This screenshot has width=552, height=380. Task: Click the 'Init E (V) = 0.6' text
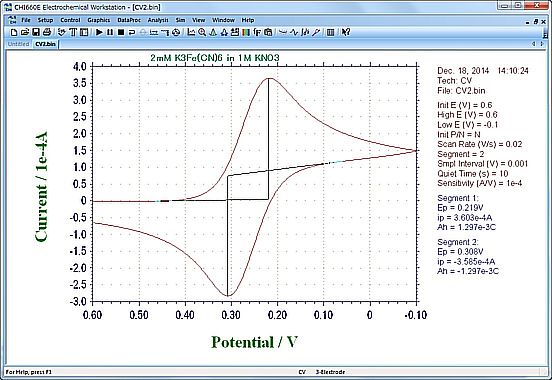tap(464, 105)
